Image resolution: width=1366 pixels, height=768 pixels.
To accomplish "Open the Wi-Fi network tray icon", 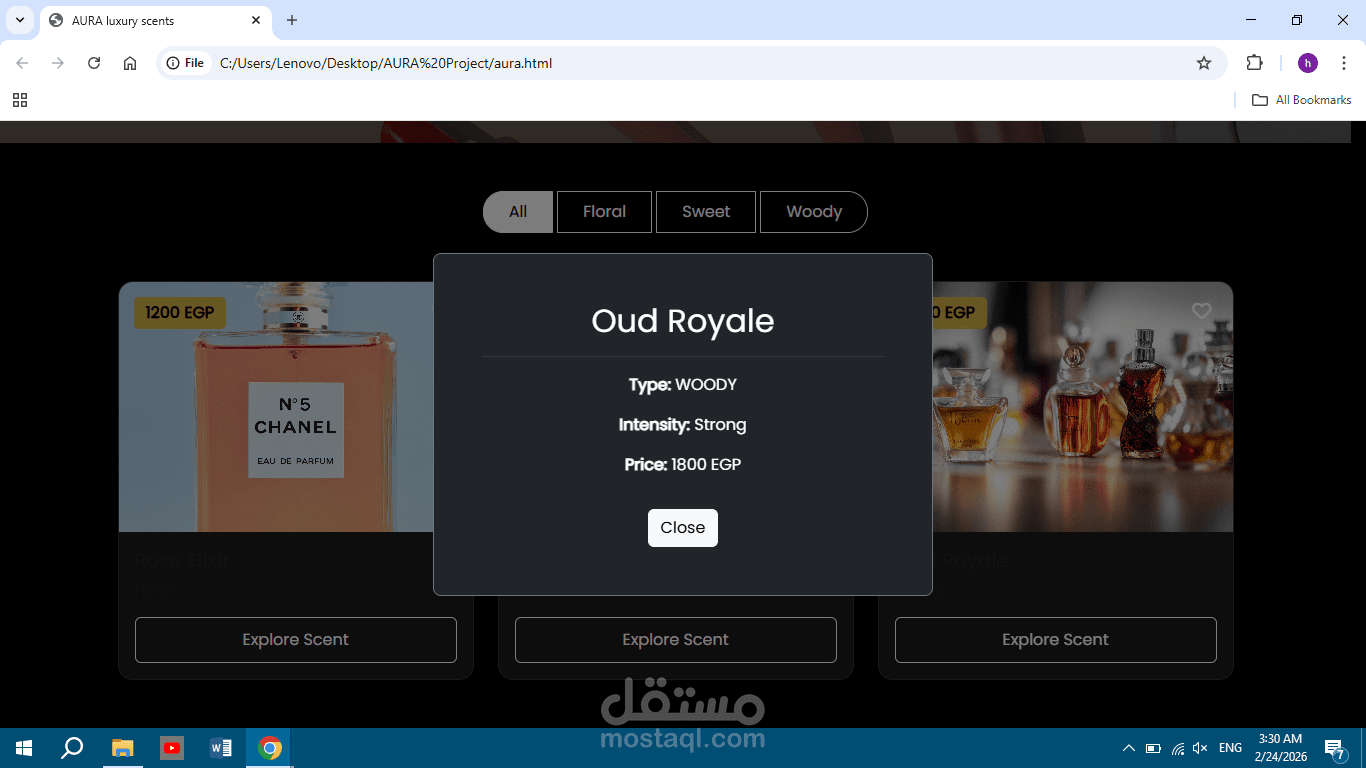I will (1178, 748).
